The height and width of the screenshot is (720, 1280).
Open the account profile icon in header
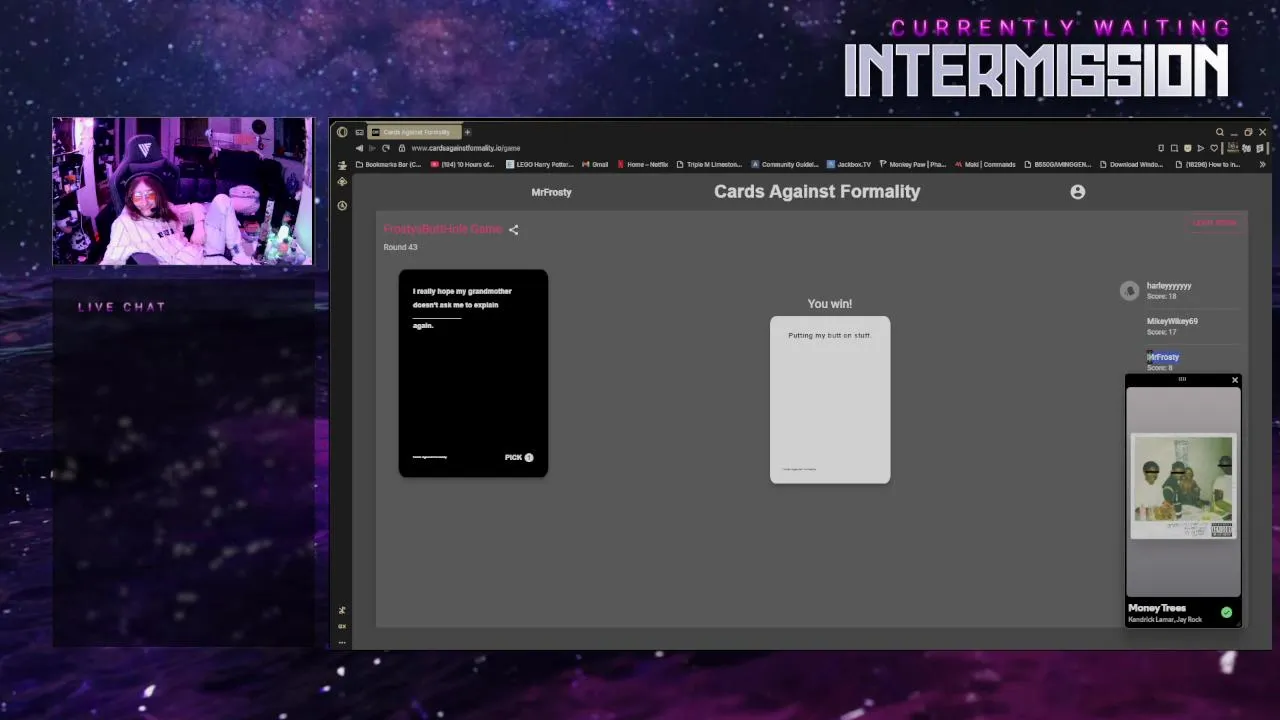pyautogui.click(x=1077, y=192)
